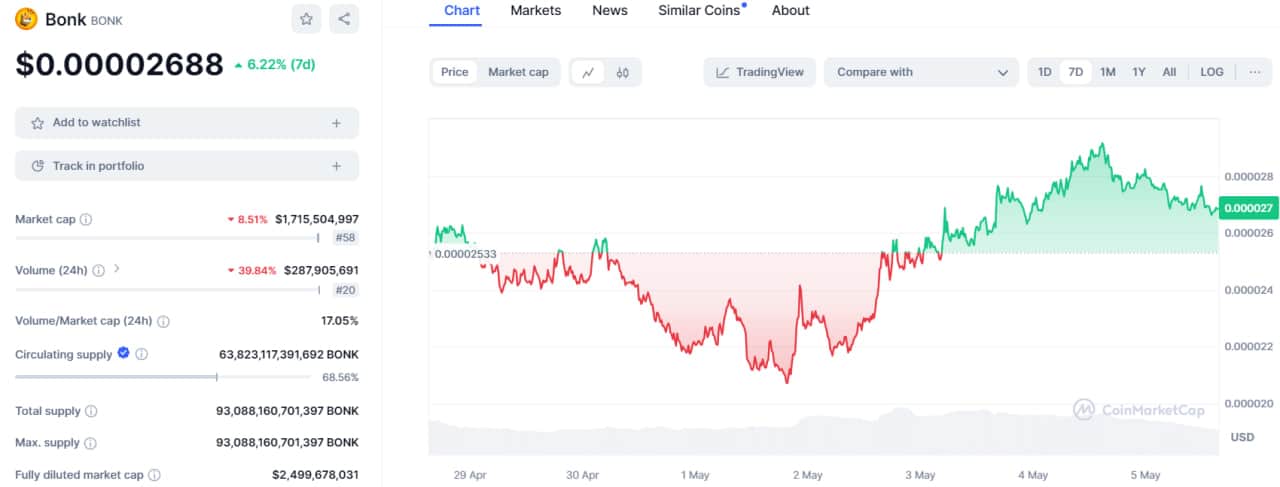Click Volume/Market cap (24h) info icon
Image resolution: width=1280 pixels, height=487 pixels.
click(x=163, y=321)
